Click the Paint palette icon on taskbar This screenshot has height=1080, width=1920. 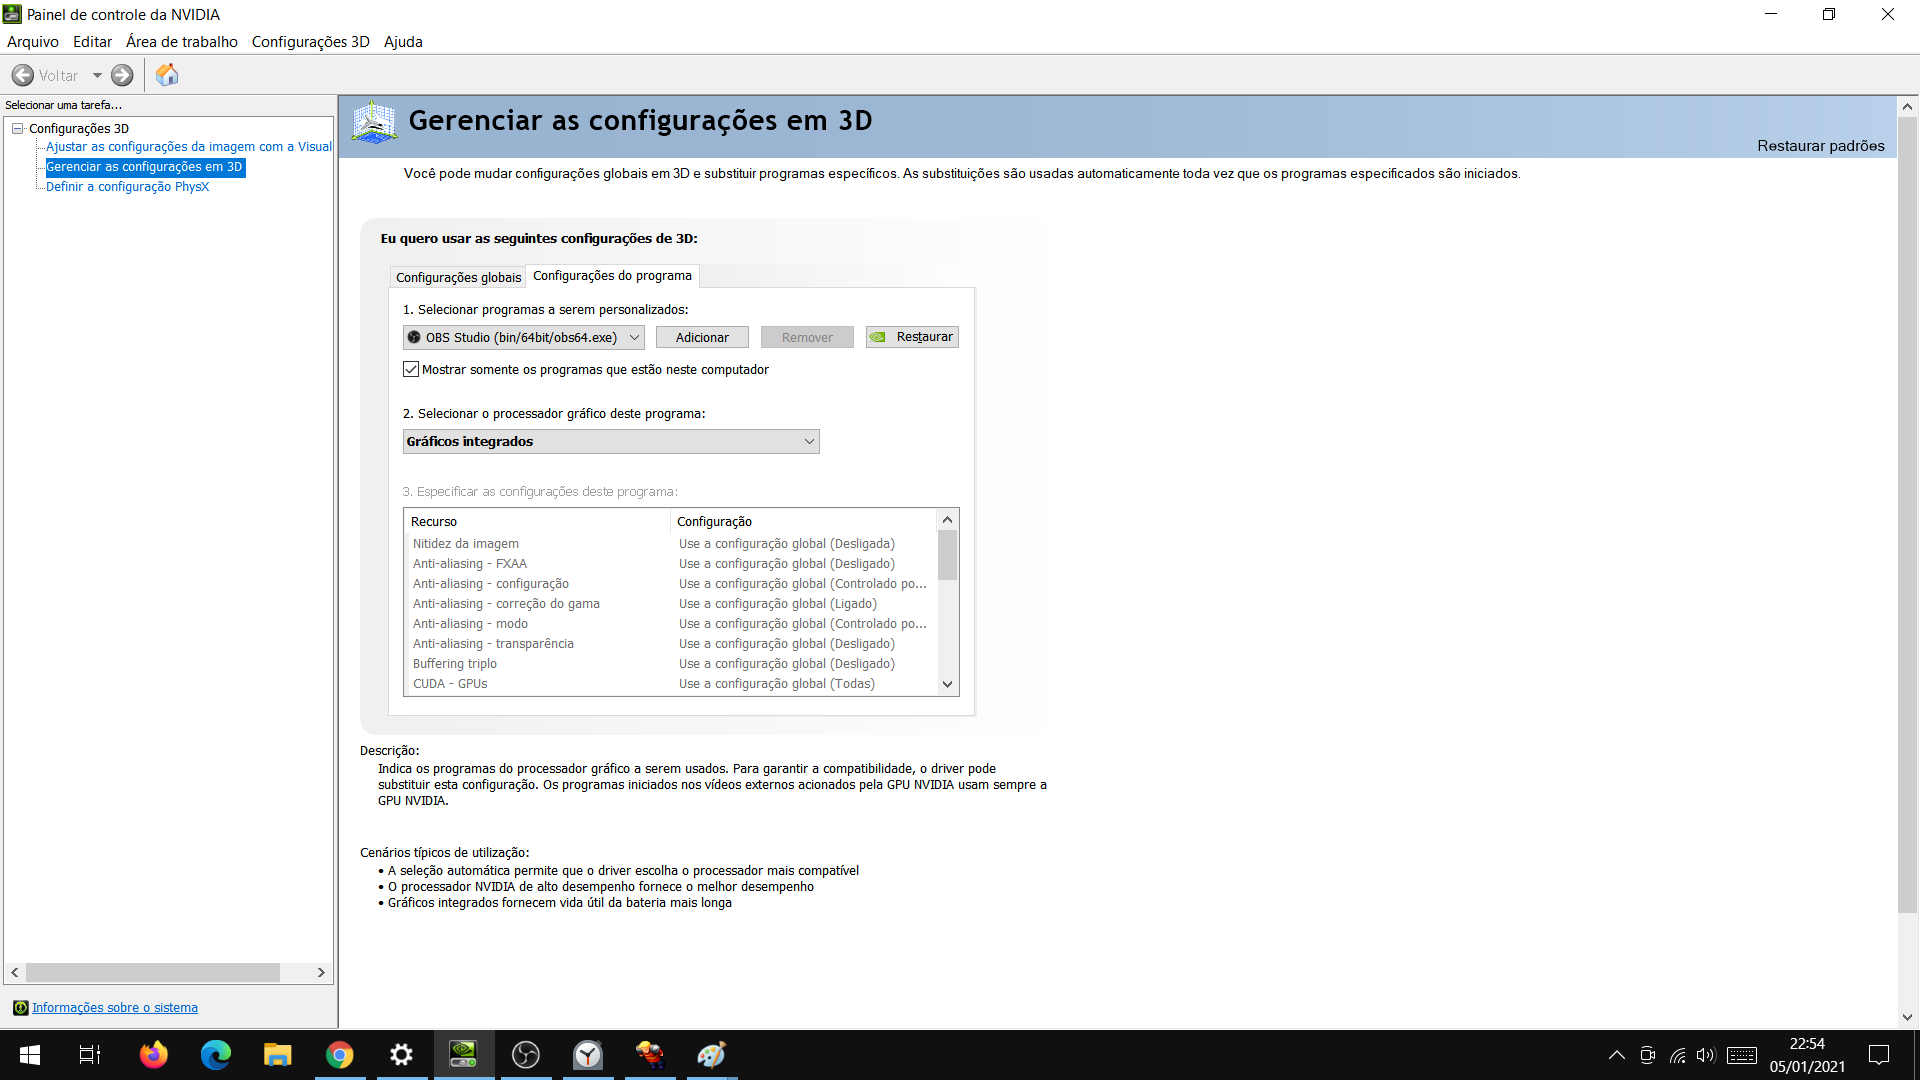712,1055
